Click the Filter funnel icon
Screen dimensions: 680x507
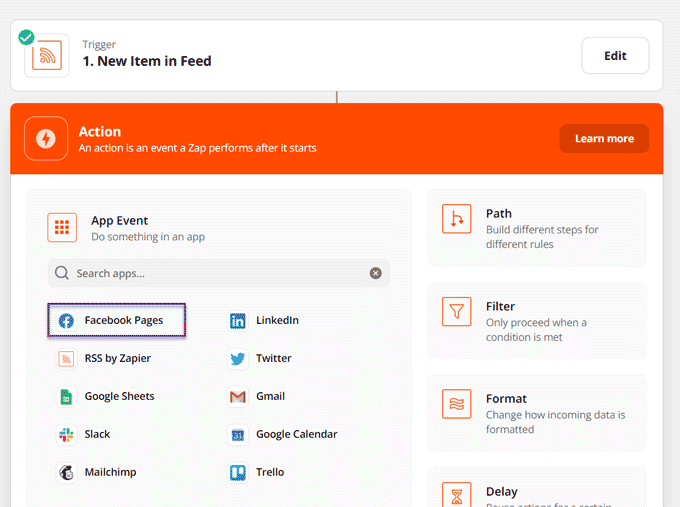click(457, 311)
